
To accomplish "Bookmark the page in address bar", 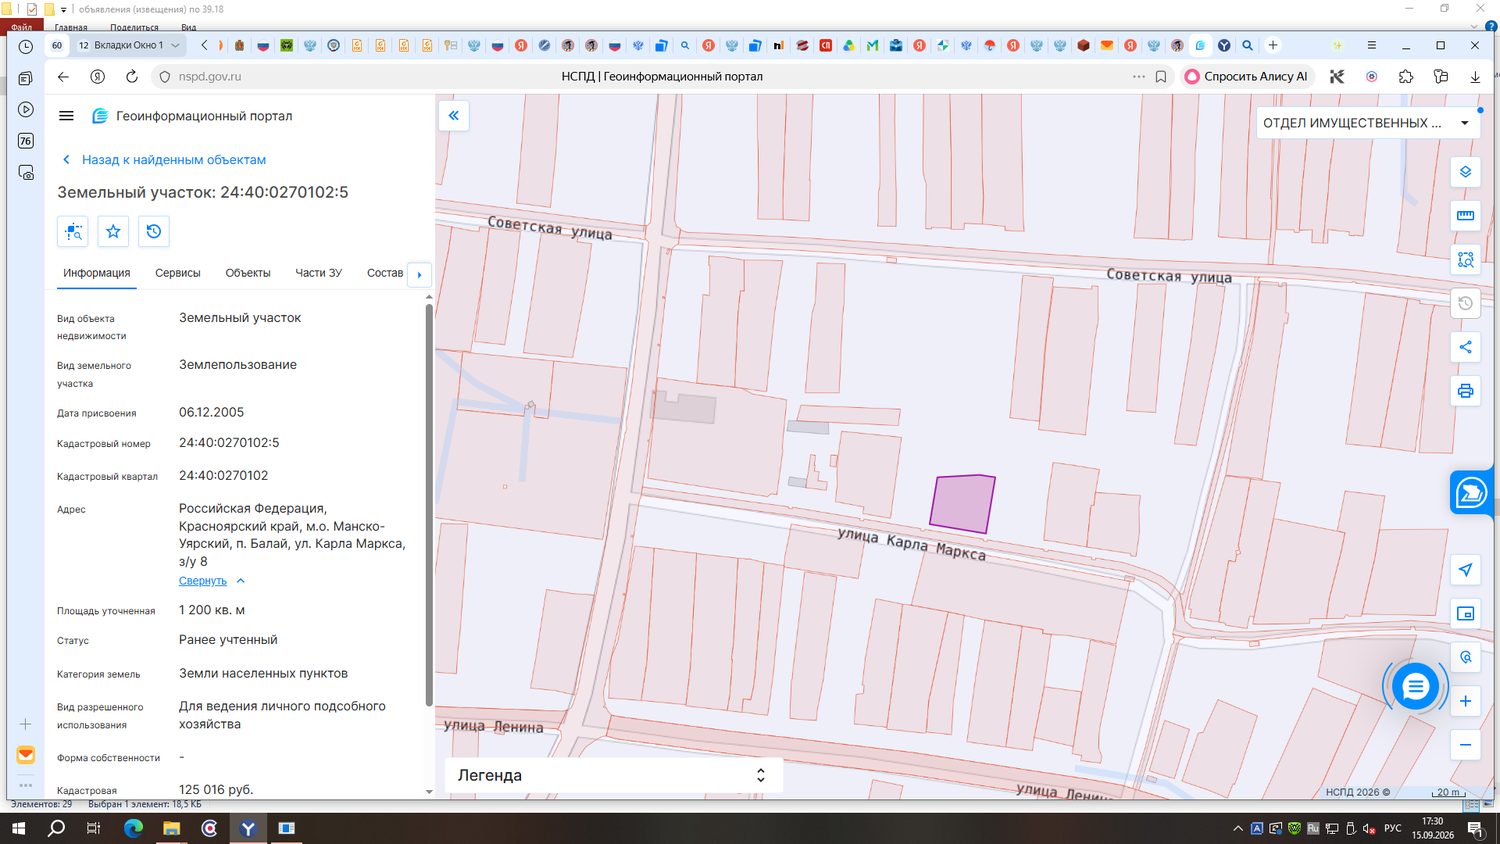I will click(x=1161, y=76).
